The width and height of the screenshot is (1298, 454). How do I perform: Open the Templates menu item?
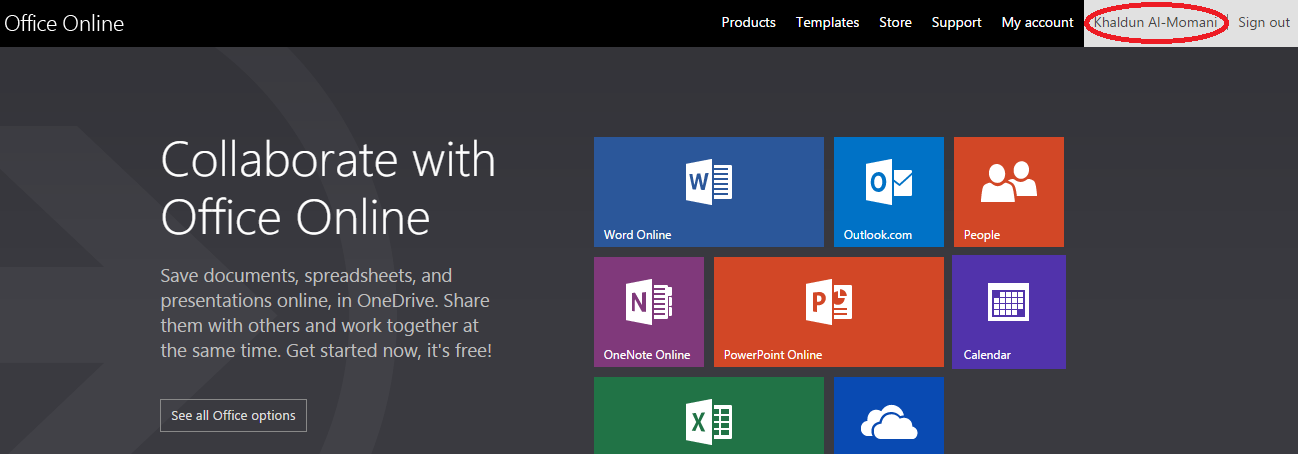[x=827, y=22]
